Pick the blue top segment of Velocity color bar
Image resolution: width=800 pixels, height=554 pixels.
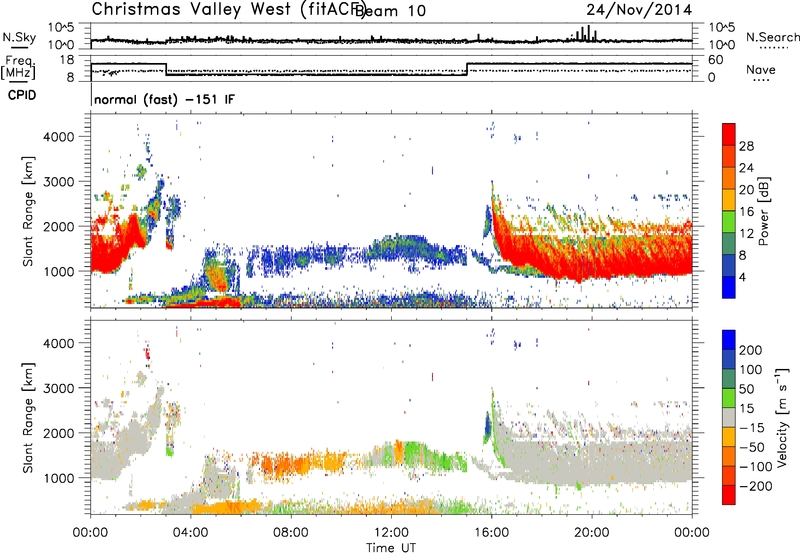(729, 340)
